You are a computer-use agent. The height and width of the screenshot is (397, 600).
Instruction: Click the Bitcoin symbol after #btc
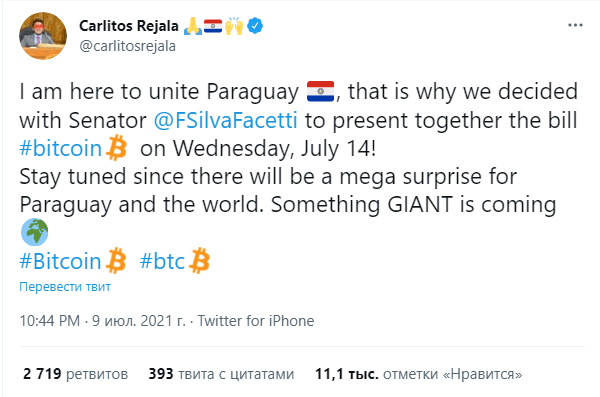pyautogui.click(x=200, y=261)
